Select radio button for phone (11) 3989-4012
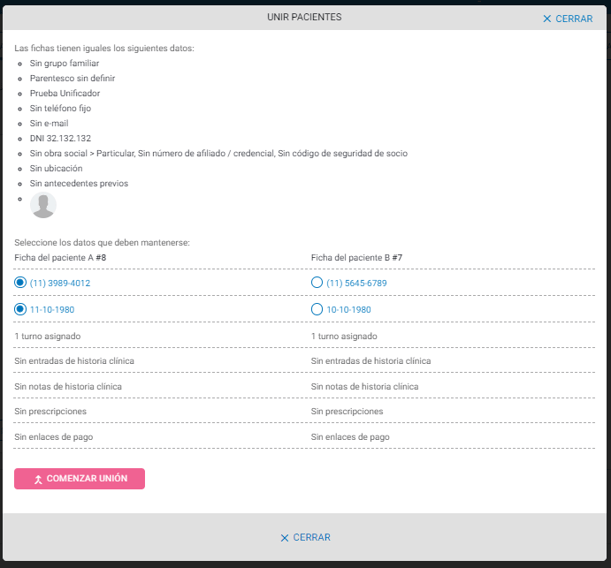This screenshot has width=611, height=568. [x=20, y=283]
